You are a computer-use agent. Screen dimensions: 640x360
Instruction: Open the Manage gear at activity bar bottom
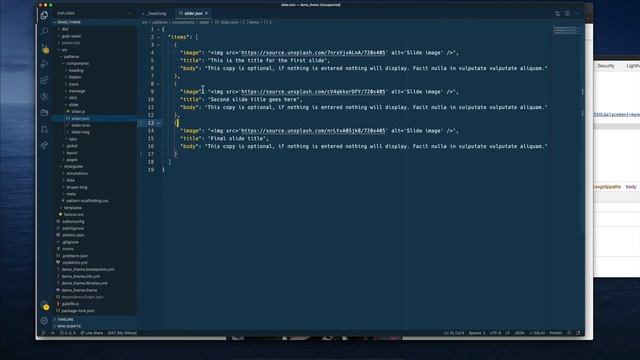(44, 321)
